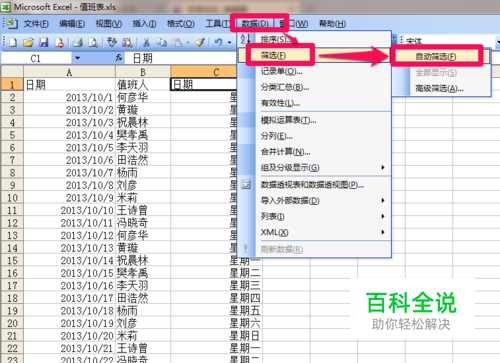Open the 帮助(H) menu
The width and height of the screenshot is (500, 363).
tap(332, 24)
